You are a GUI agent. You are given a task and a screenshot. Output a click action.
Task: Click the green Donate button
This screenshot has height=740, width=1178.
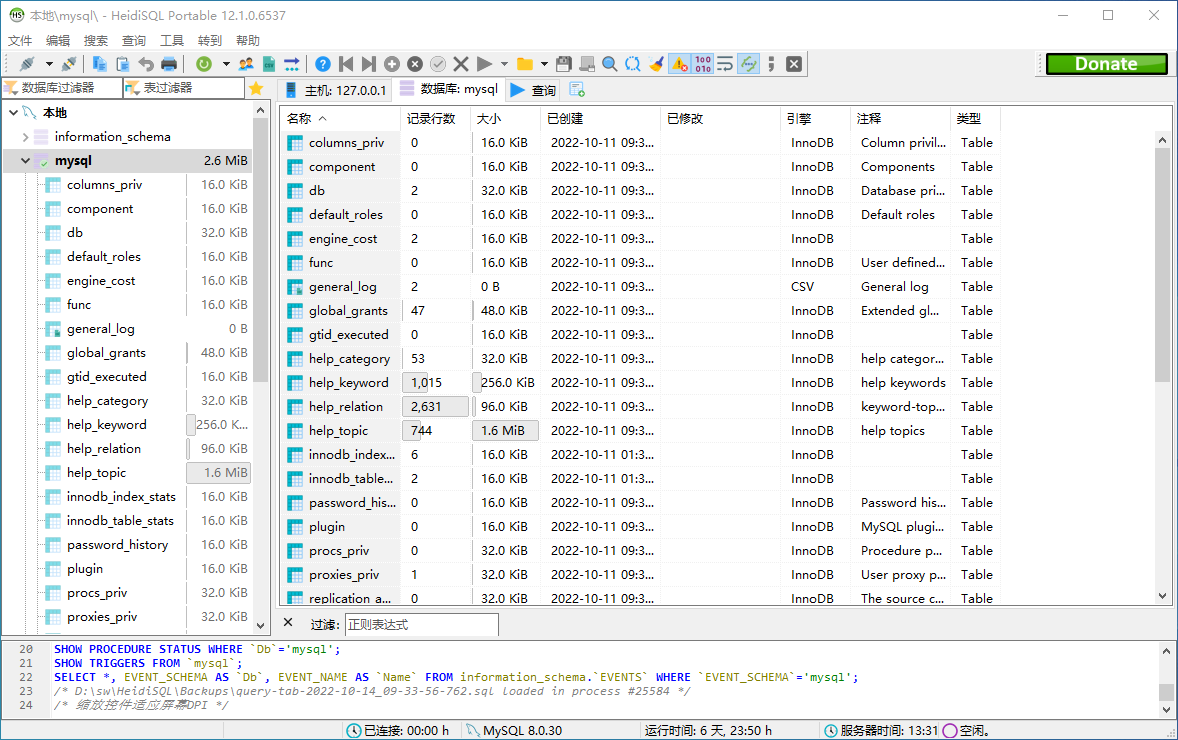pos(1107,64)
